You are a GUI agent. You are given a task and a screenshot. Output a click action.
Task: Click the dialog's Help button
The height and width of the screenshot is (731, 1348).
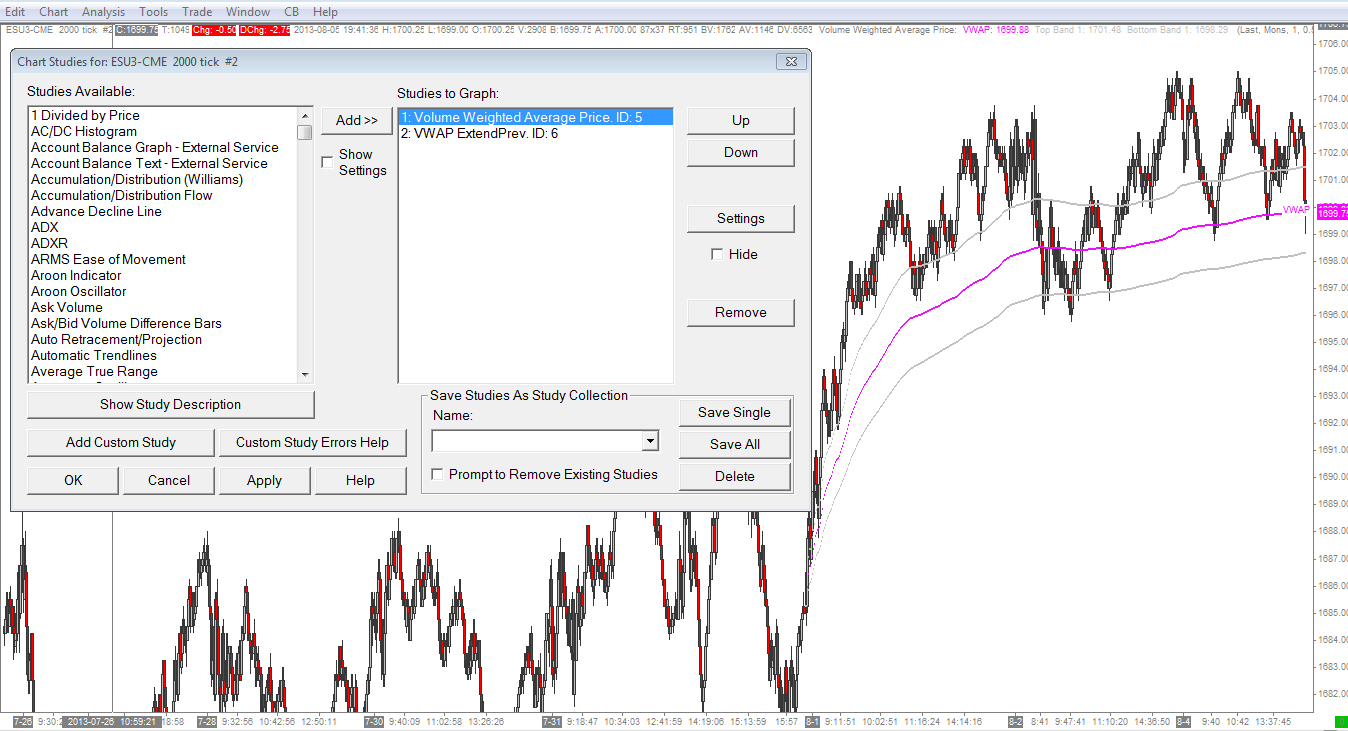(x=360, y=480)
